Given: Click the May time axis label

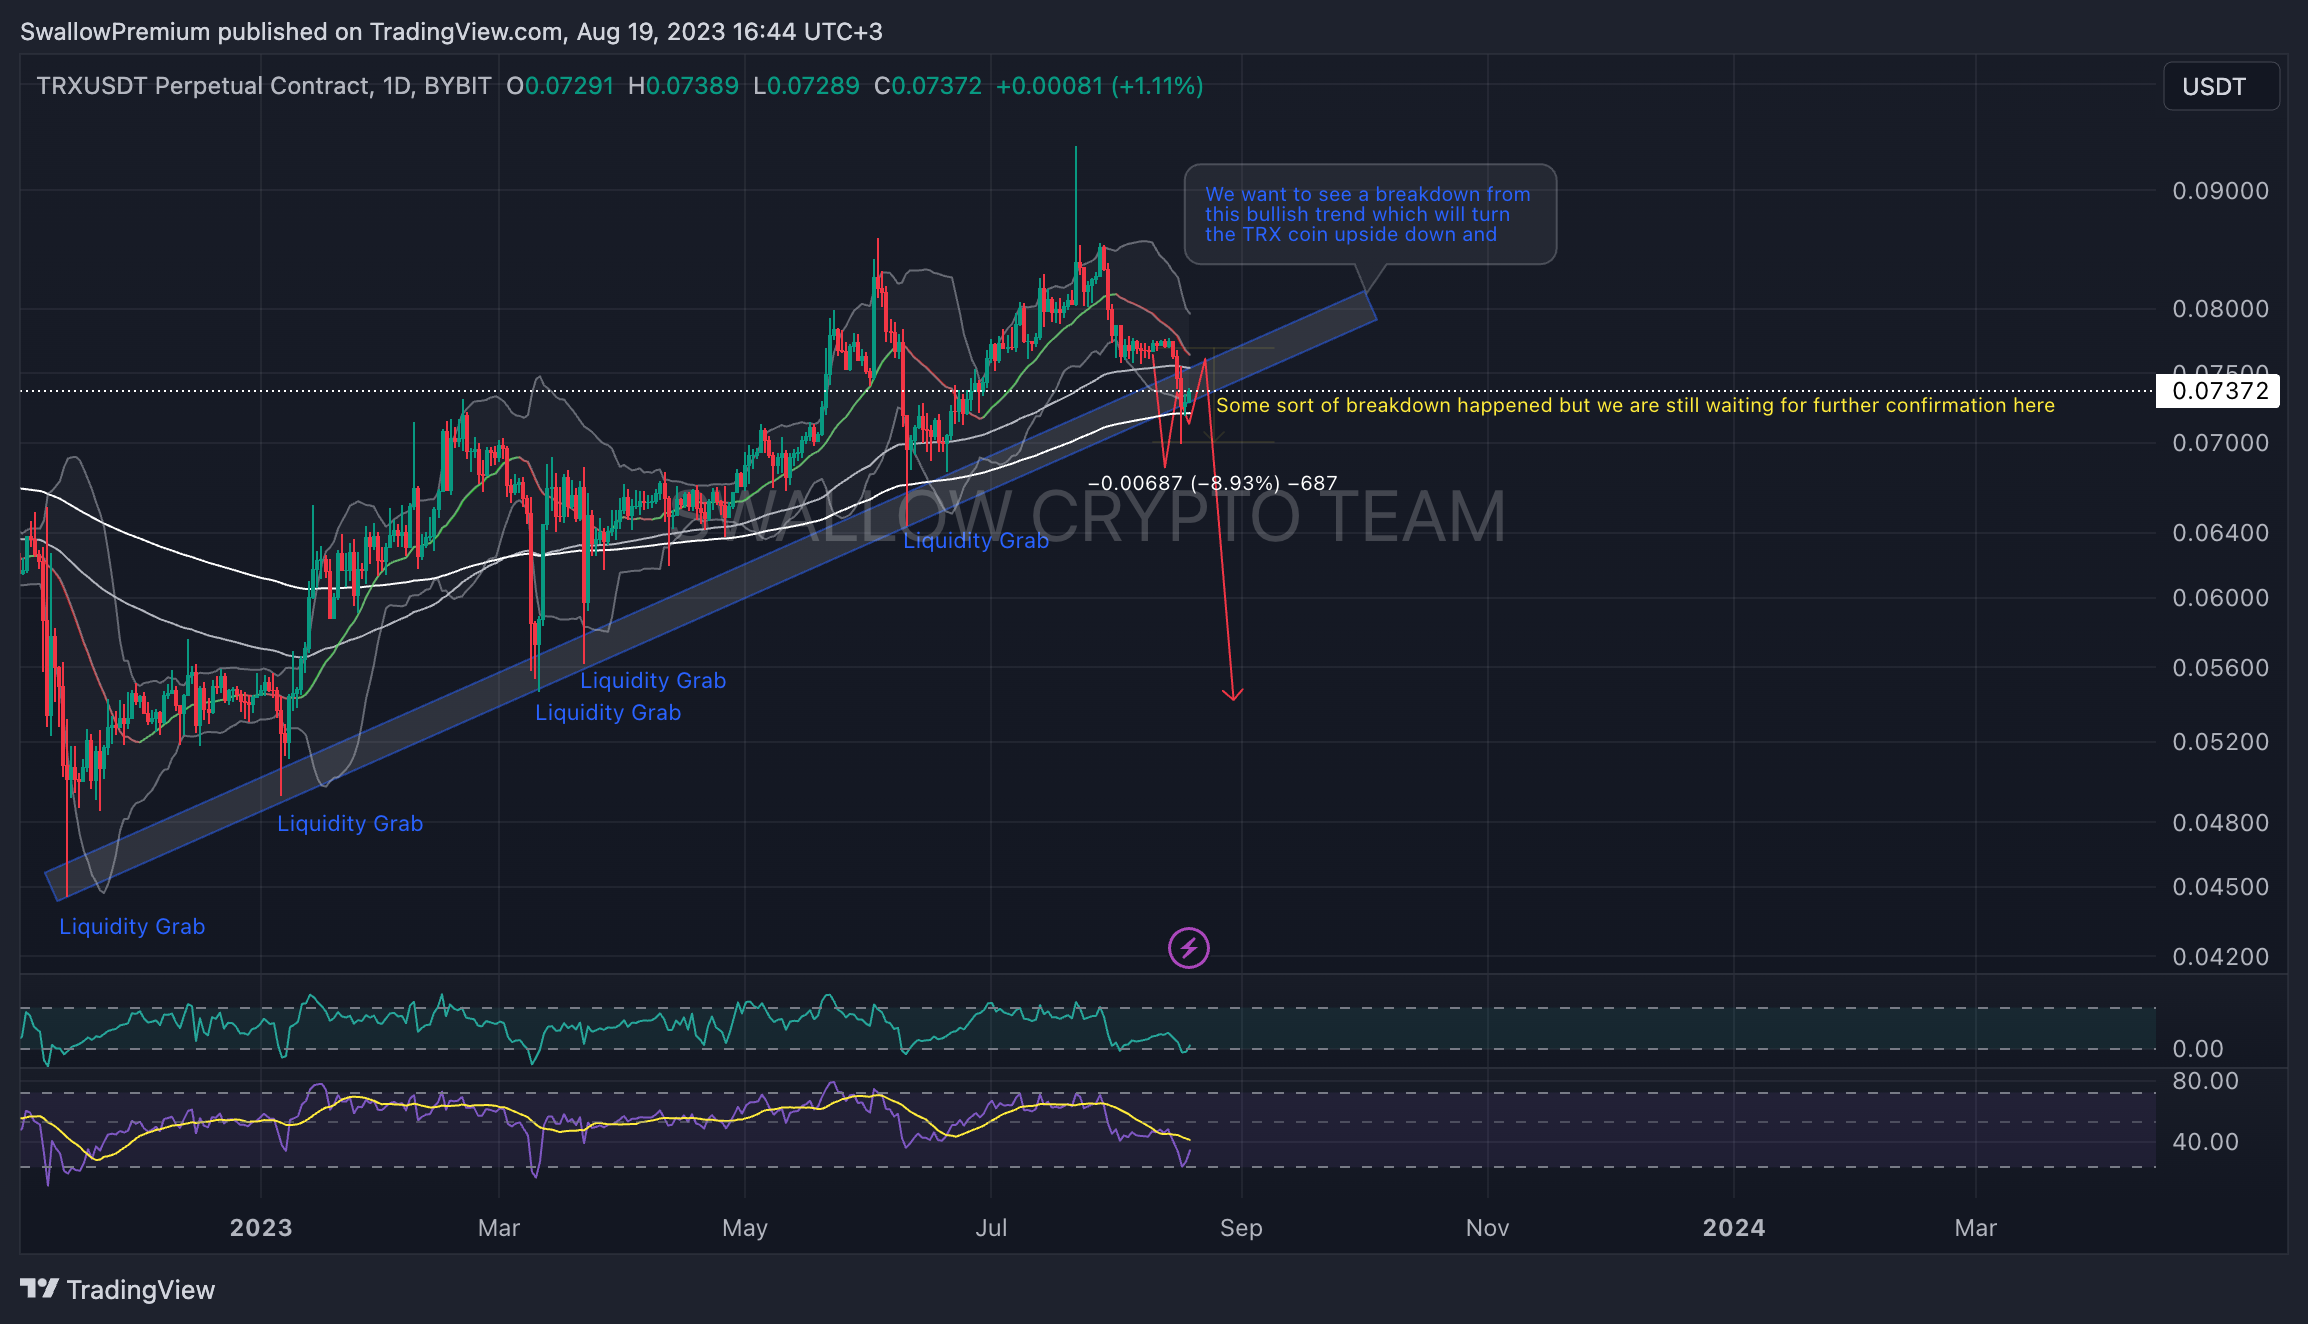Looking at the screenshot, I should (745, 1228).
